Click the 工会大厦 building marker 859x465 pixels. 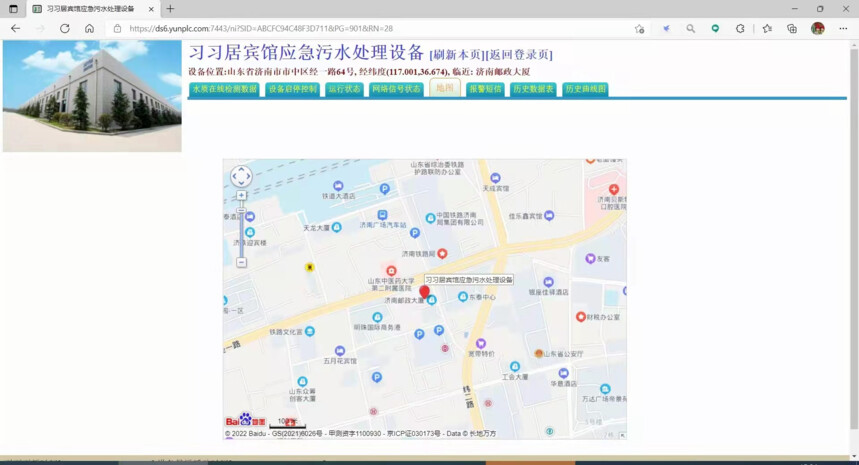[514, 366]
